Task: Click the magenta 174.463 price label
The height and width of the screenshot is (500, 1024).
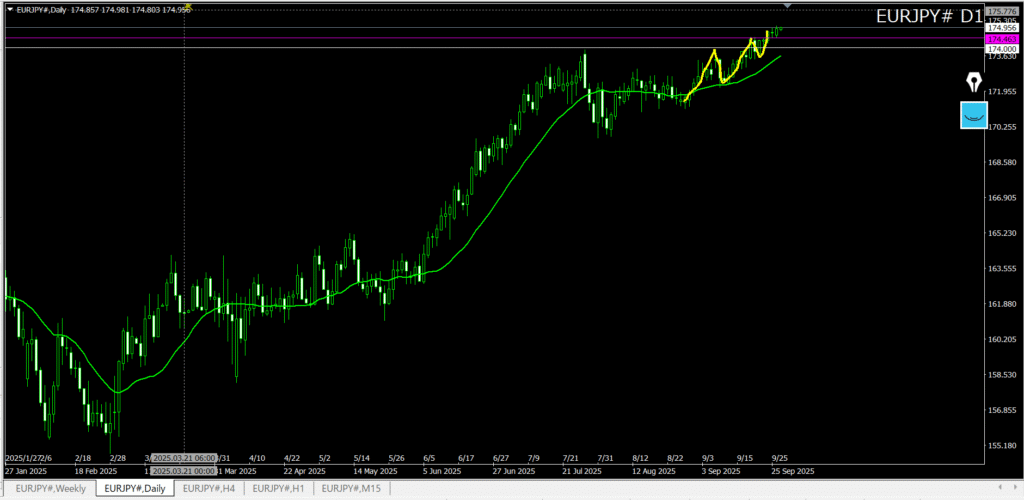Action: 1002,38
